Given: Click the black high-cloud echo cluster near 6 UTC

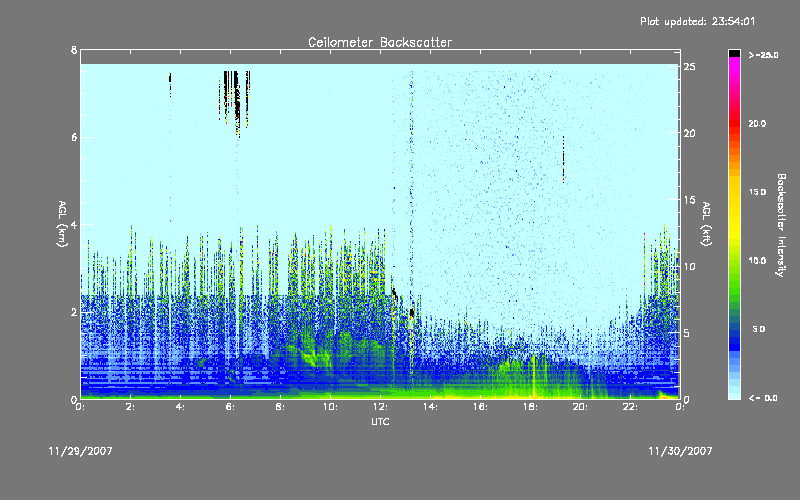Looking at the screenshot, I should click(x=234, y=102).
